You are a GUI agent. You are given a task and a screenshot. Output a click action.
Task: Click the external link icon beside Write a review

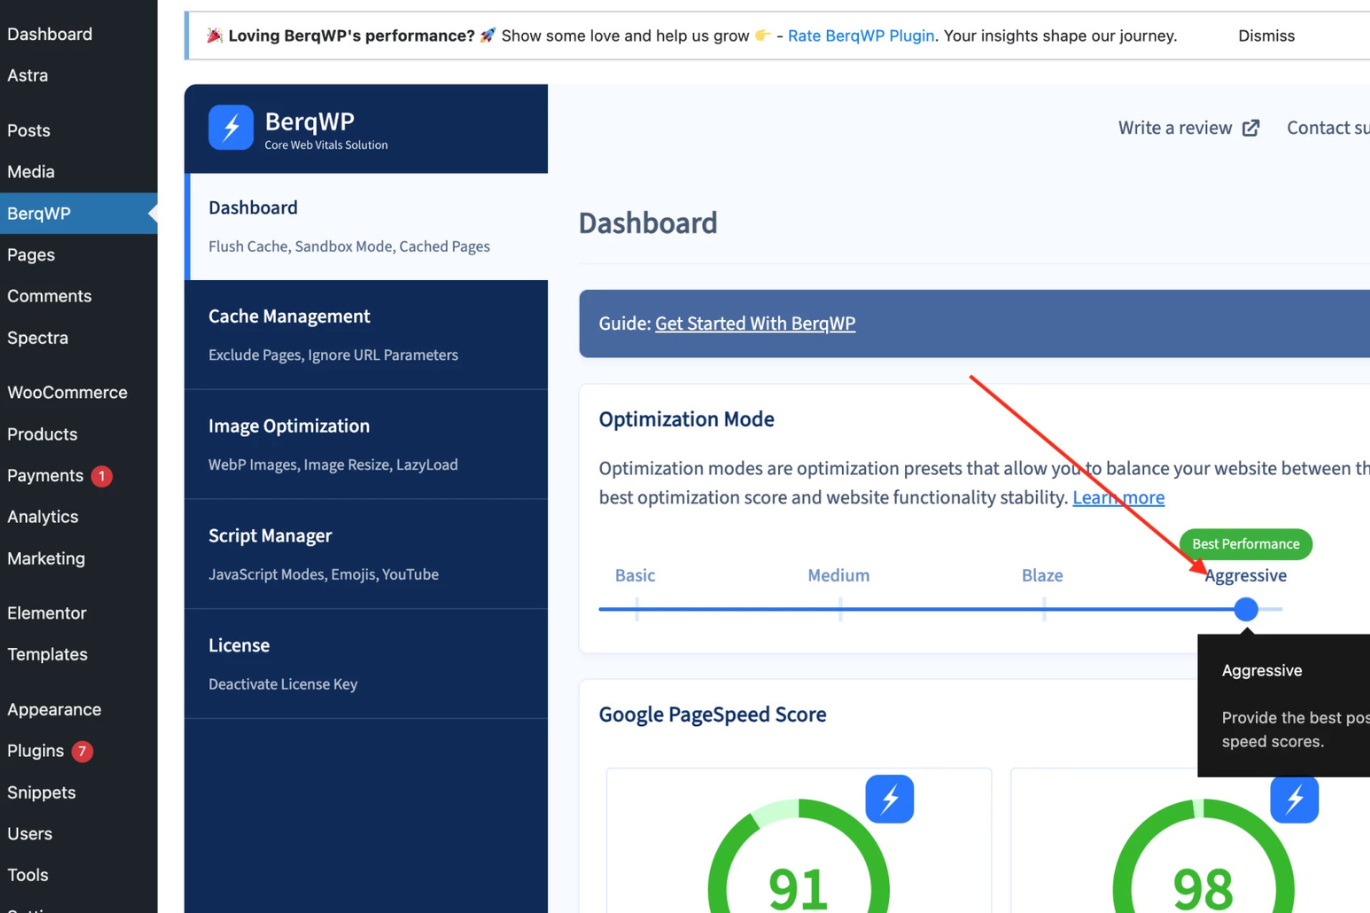point(1251,128)
